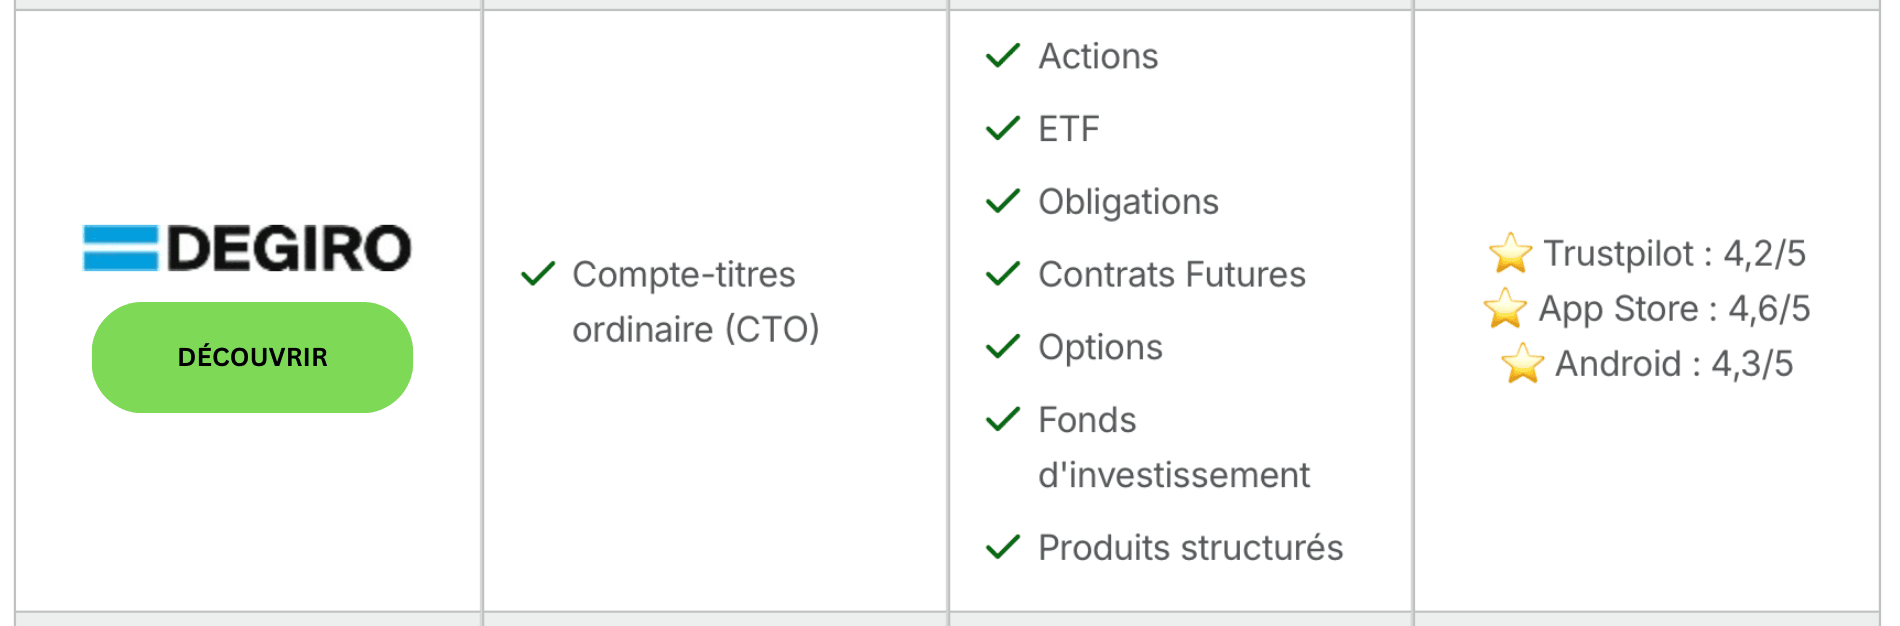1900x626 pixels.
Task: Click the checkmark next to Fonds d'investissement
Action: tap(1003, 420)
